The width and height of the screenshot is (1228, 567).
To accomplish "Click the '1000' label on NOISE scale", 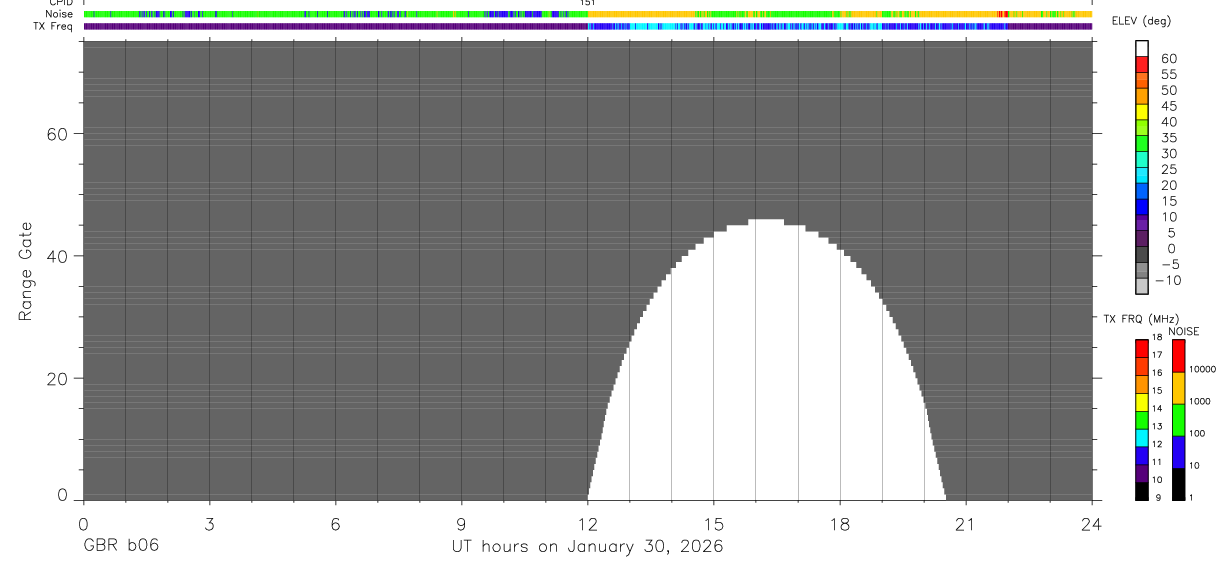I will (x=1198, y=401).
